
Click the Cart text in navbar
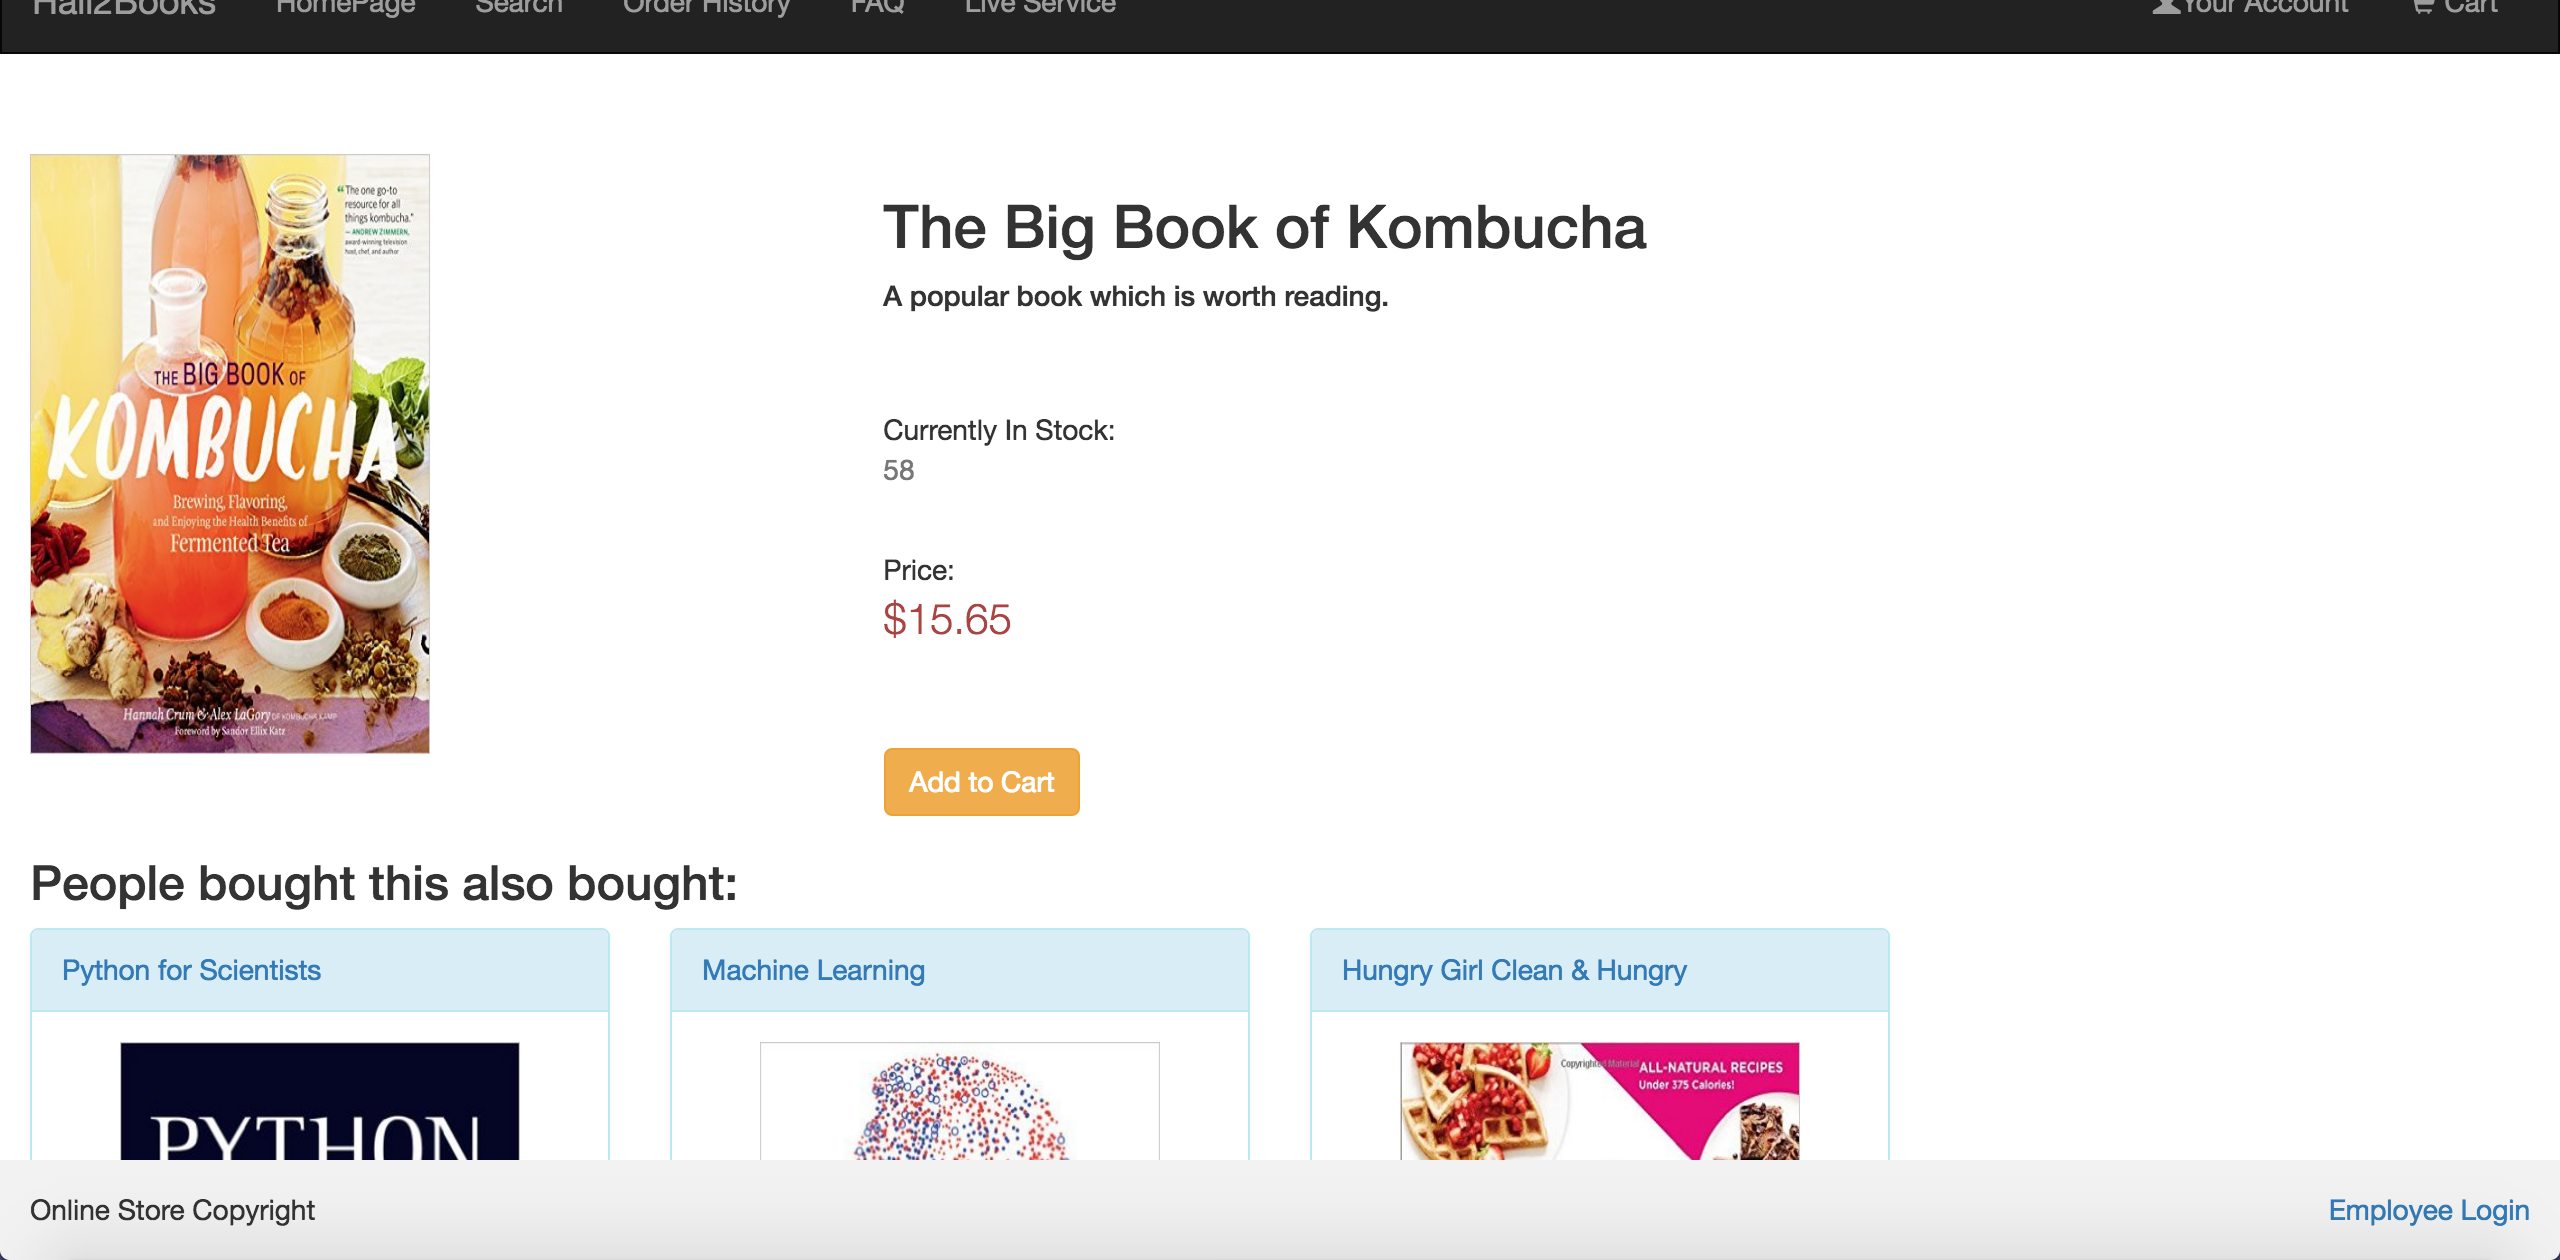pyautogui.click(x=2470, y=8)
